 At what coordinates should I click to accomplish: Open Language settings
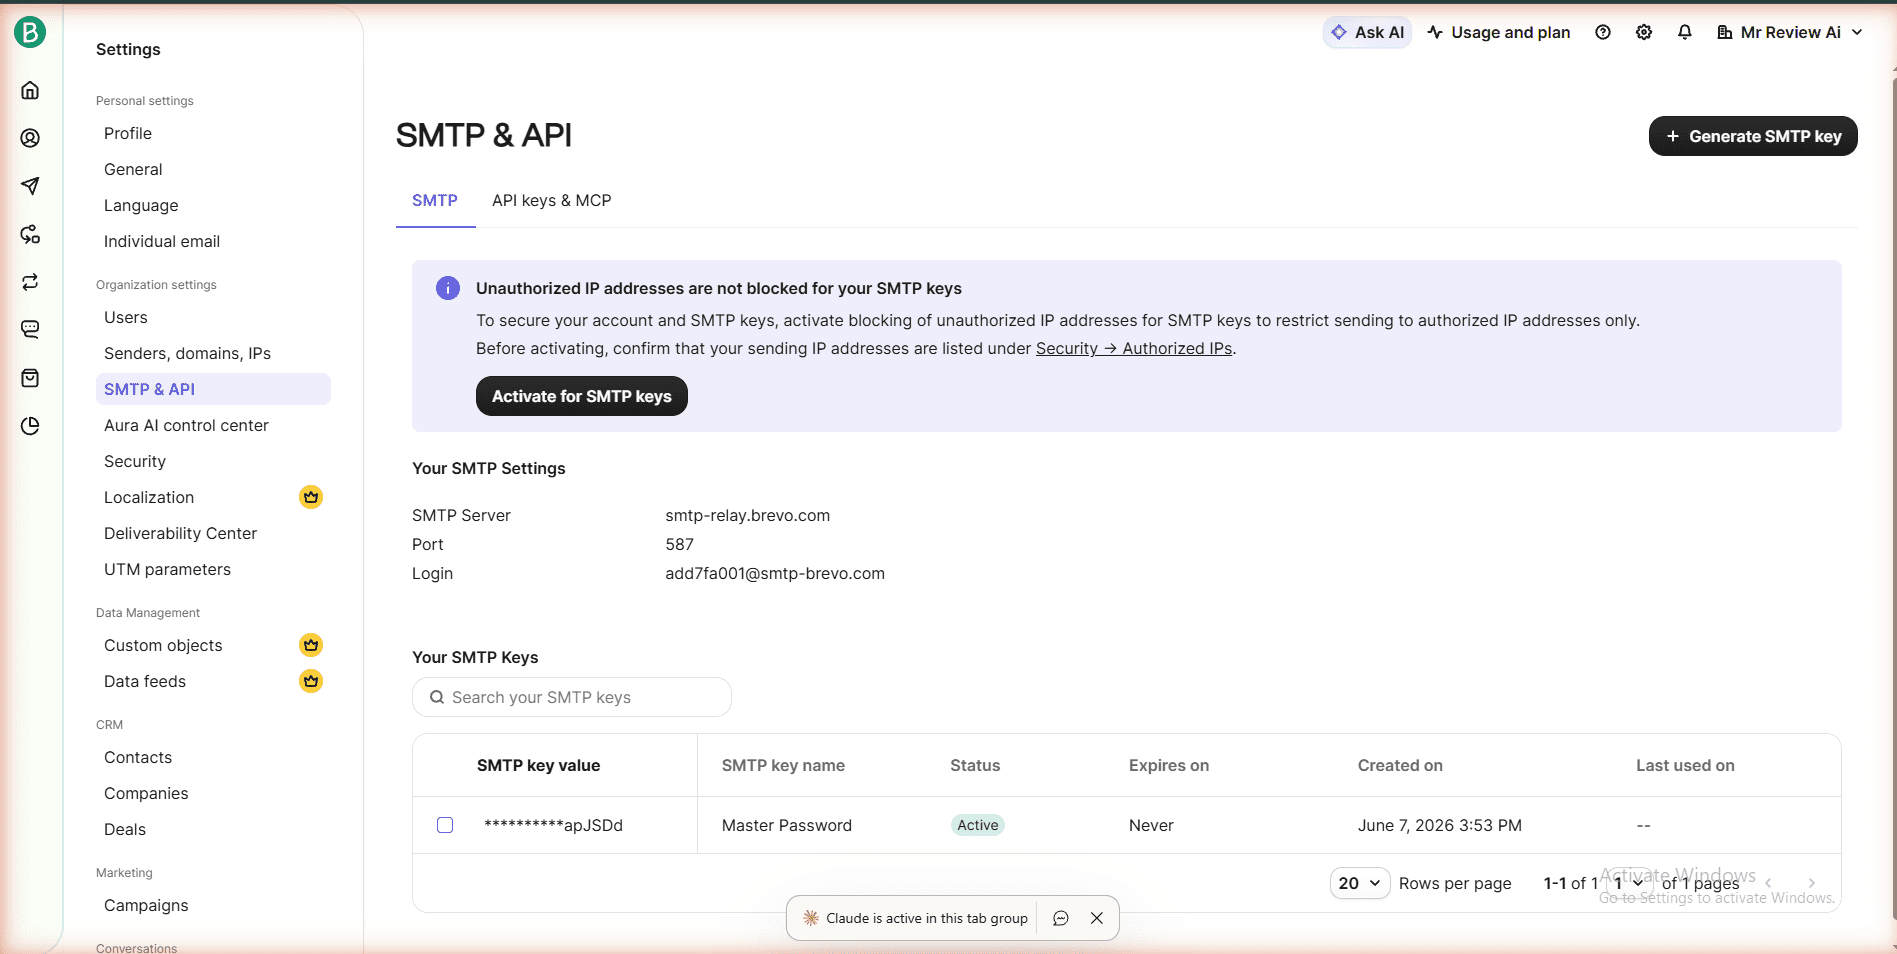pyautogui.click(x=141, y=205)
